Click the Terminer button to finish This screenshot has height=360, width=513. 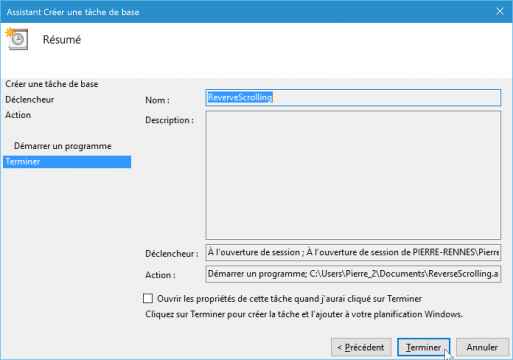(423, 347)
